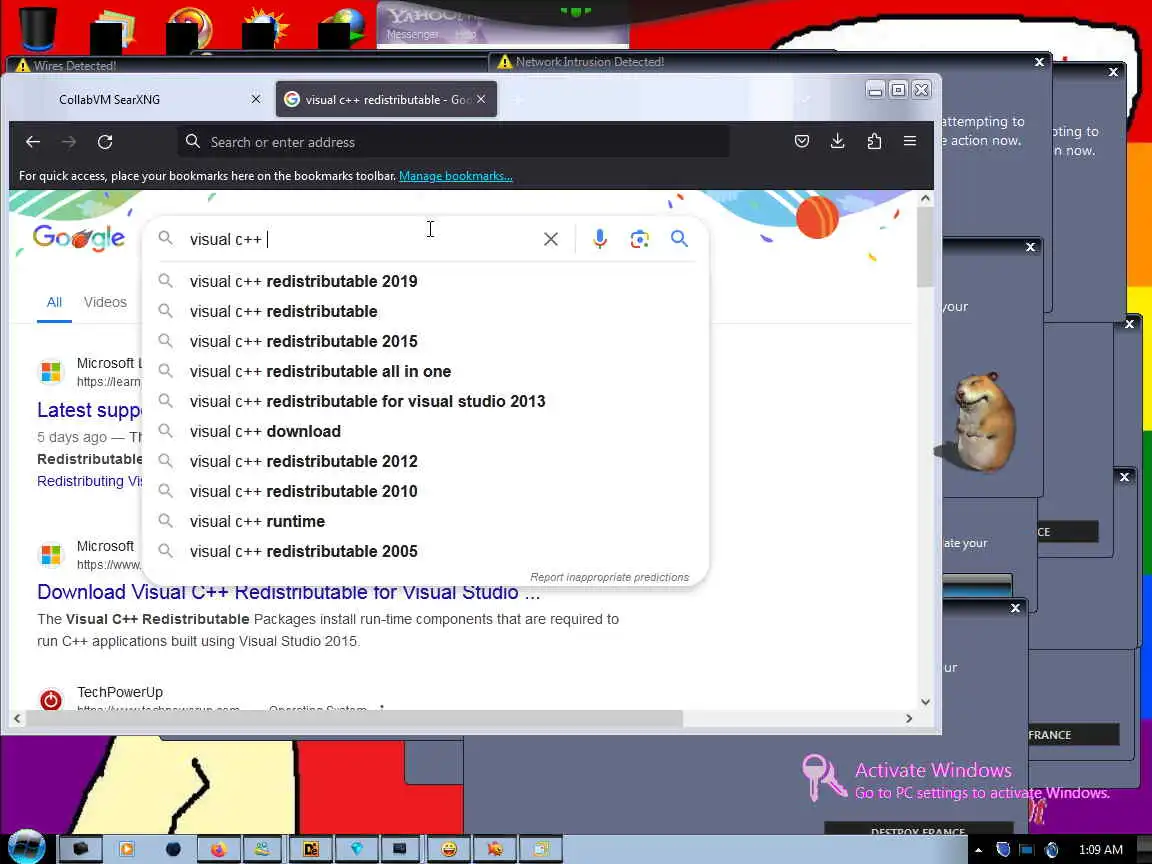Reload the current page
1152x864 pixels.
(105, 142)
